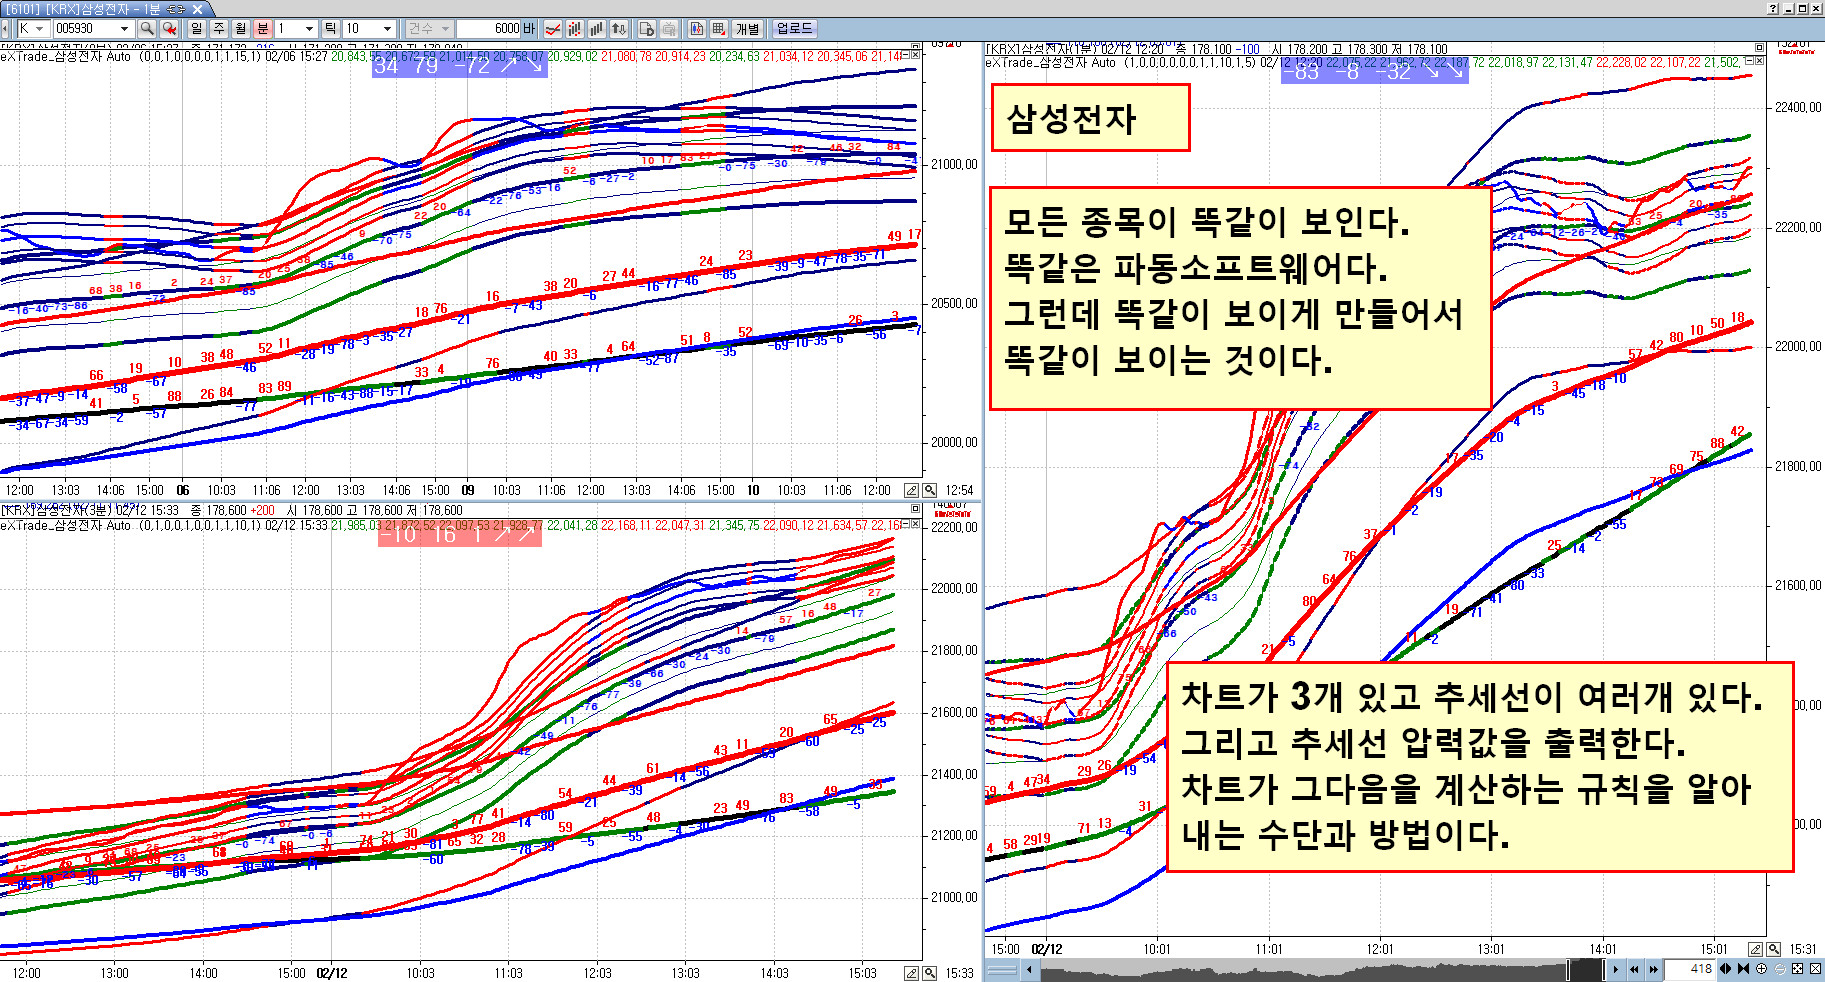Click the 개별 button
The width and height of the screenshot is (1825, 982).
pyautogui.click(x=748, y=29)
